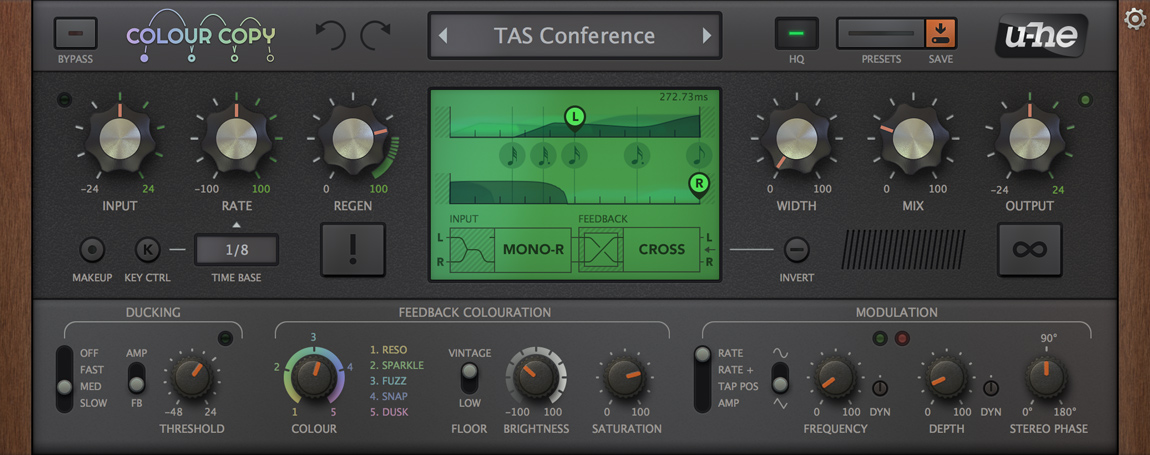Image resolution: width=1150 pixels, height=455 pixels.
Task: Click the redo arrow icon
Action: click(376, 35)
